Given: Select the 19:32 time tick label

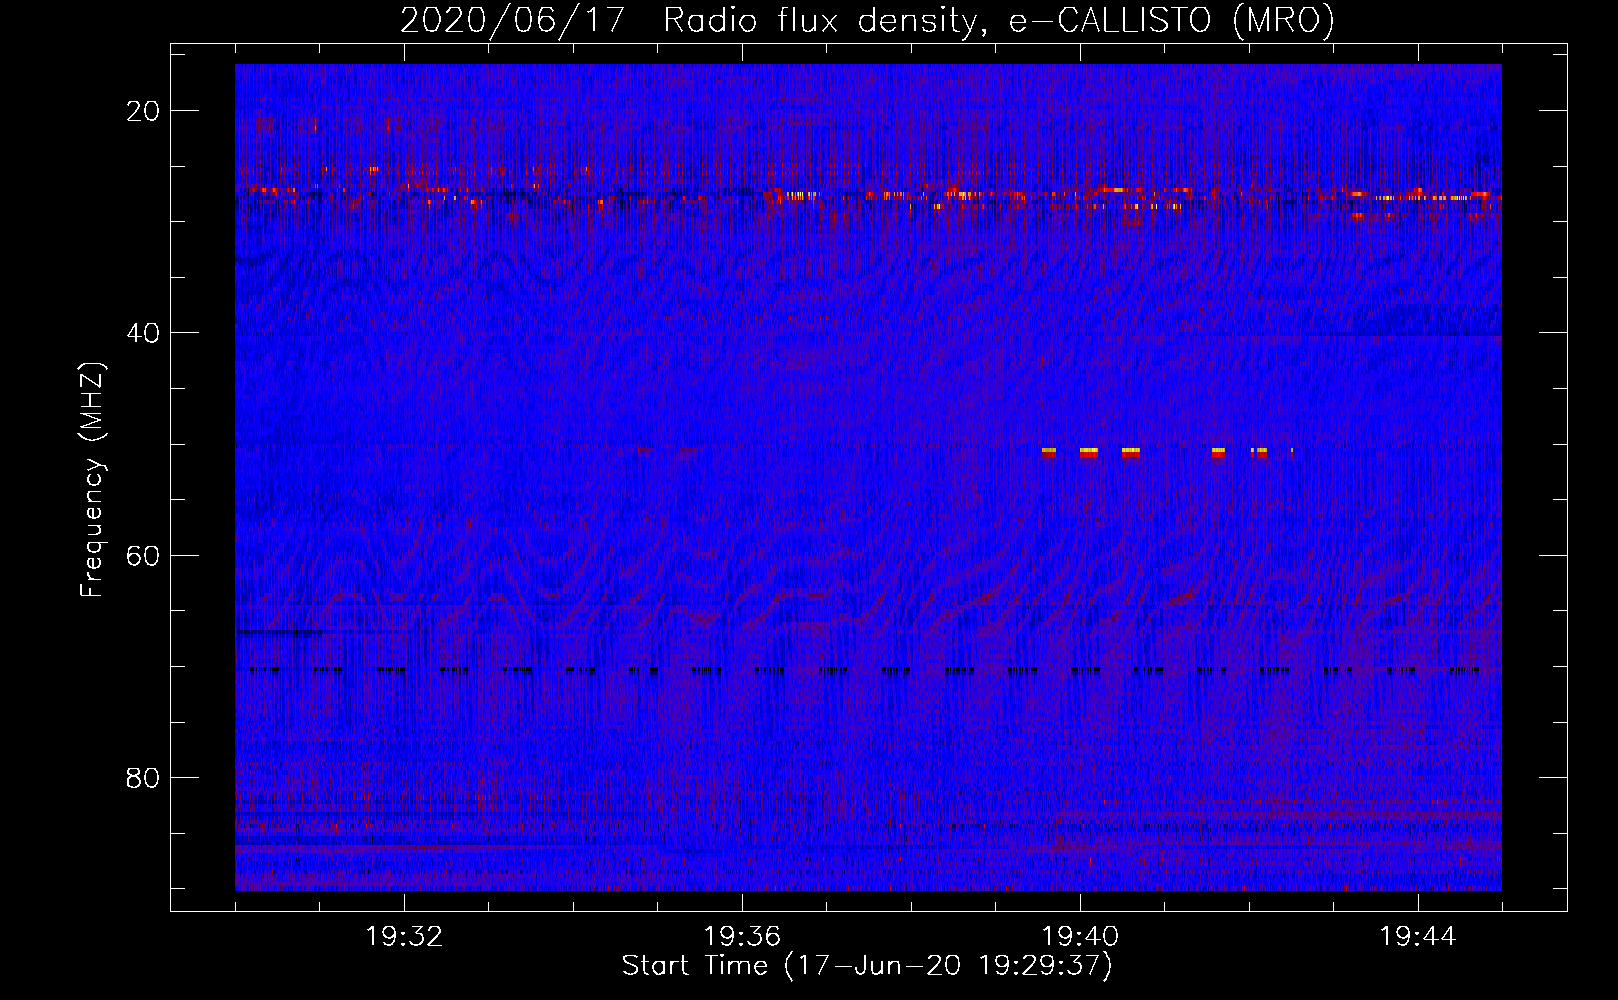Looking at the screenshot, I should click(x=404, y=937).
